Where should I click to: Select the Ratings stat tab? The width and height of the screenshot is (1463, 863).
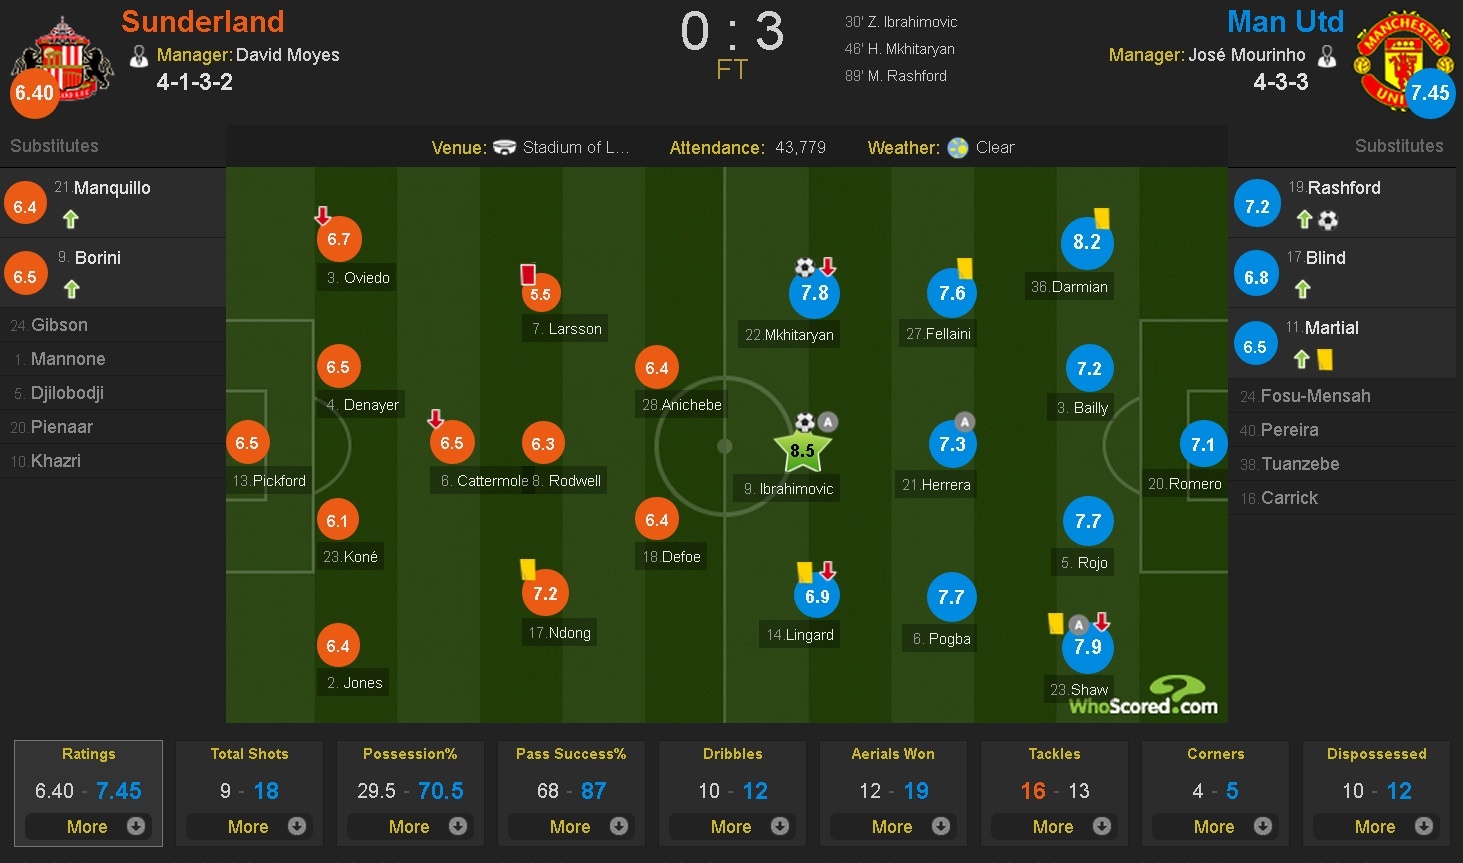(89, 754)
